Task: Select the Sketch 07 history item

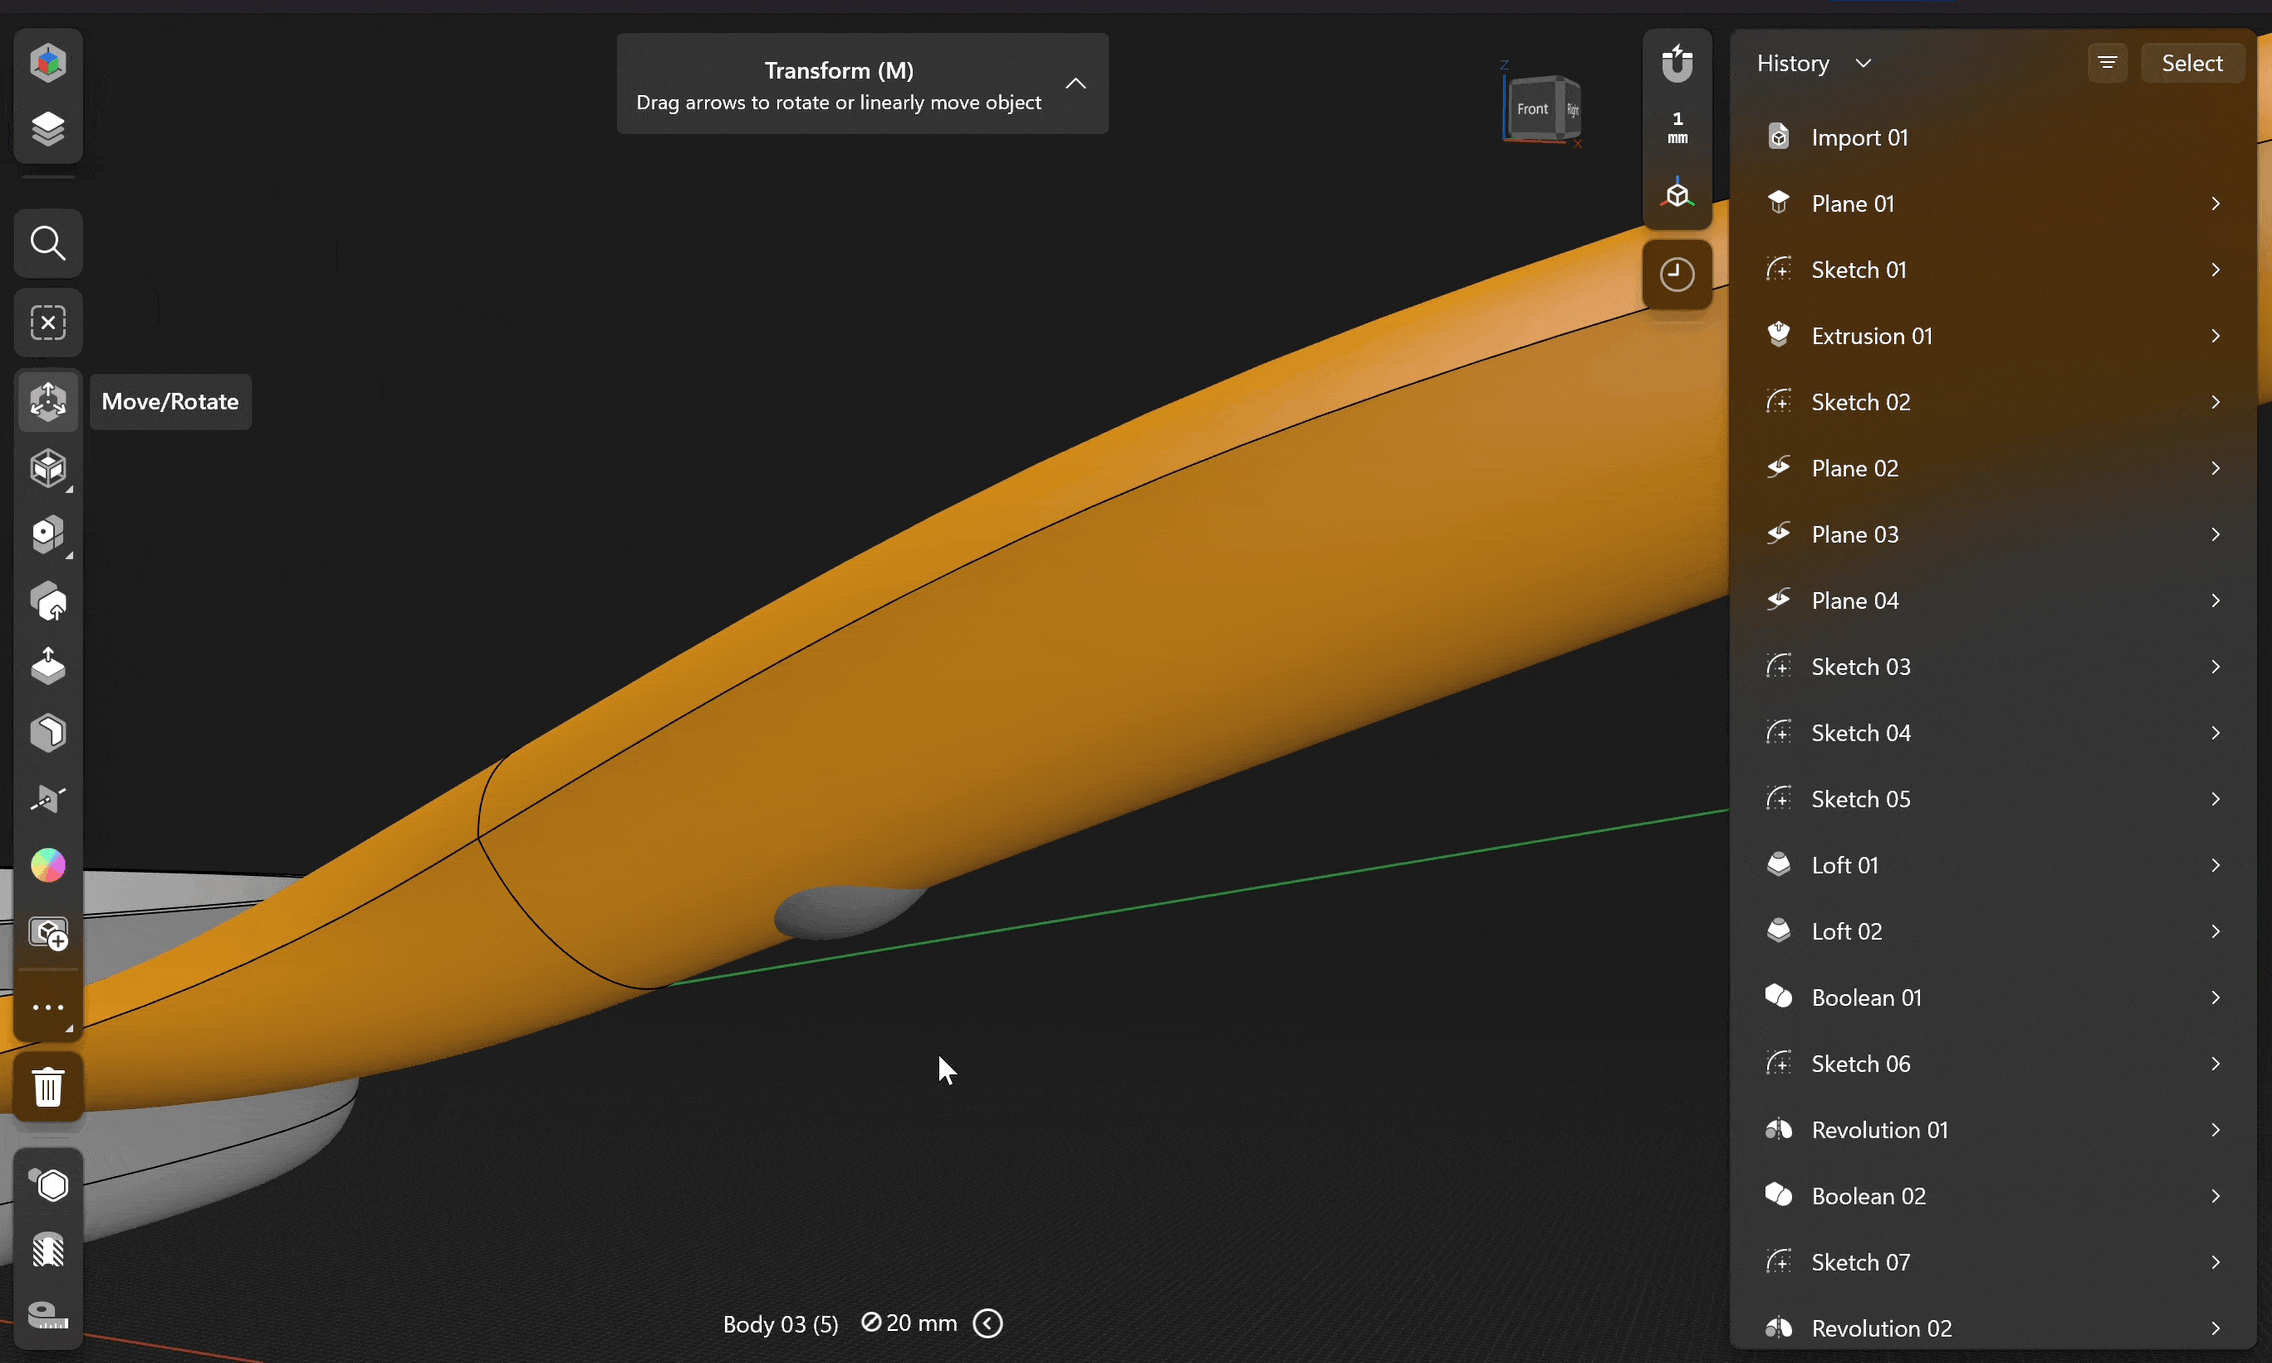Action: 1993,1262
